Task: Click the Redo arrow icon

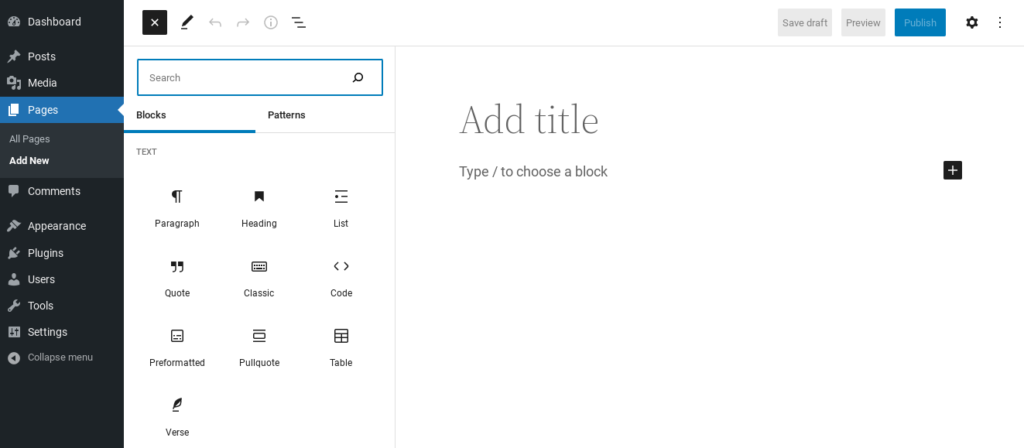Action: tap(243, 23)
